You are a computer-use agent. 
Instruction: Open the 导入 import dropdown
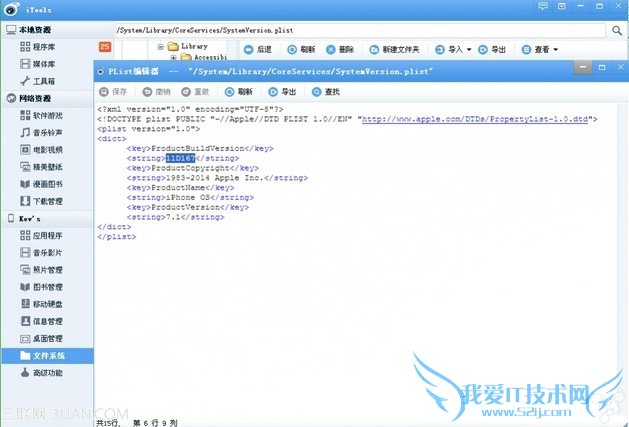click(453, 49)
